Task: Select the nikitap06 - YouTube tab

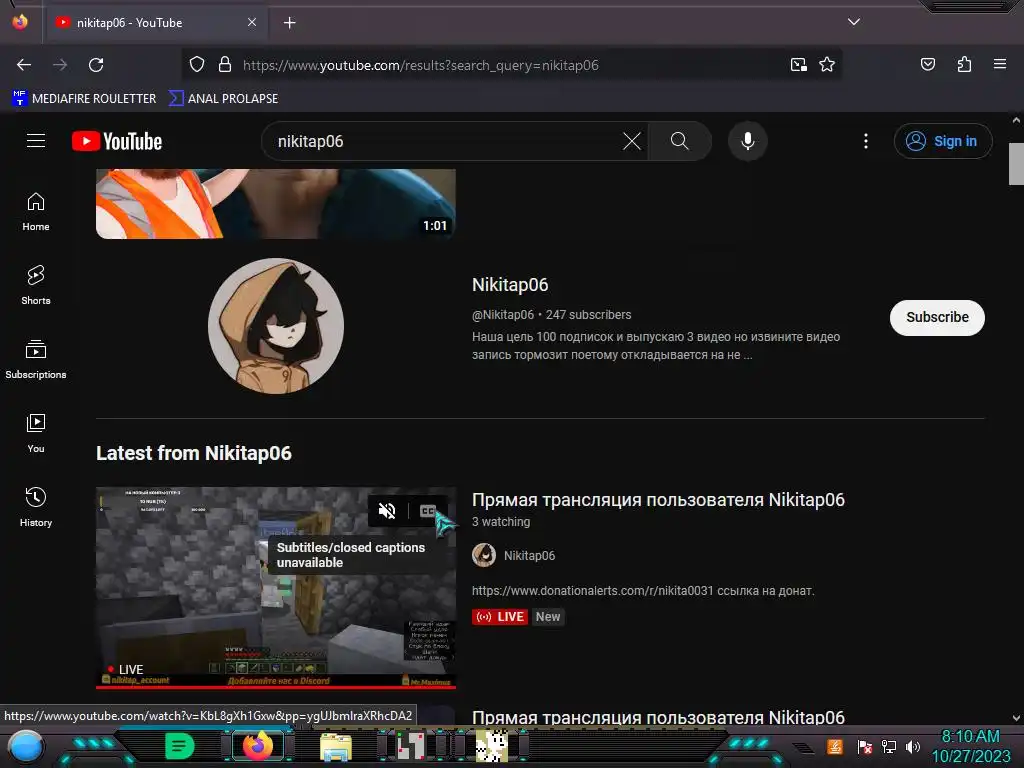Action: coord(155,22)
